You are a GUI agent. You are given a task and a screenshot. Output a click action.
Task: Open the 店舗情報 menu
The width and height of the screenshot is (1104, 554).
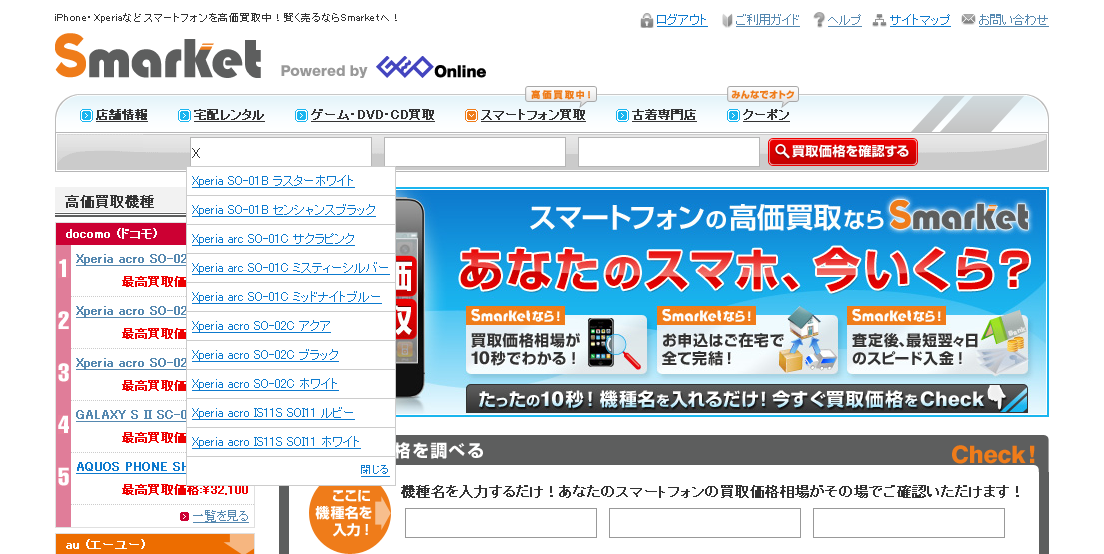[122, 115]
